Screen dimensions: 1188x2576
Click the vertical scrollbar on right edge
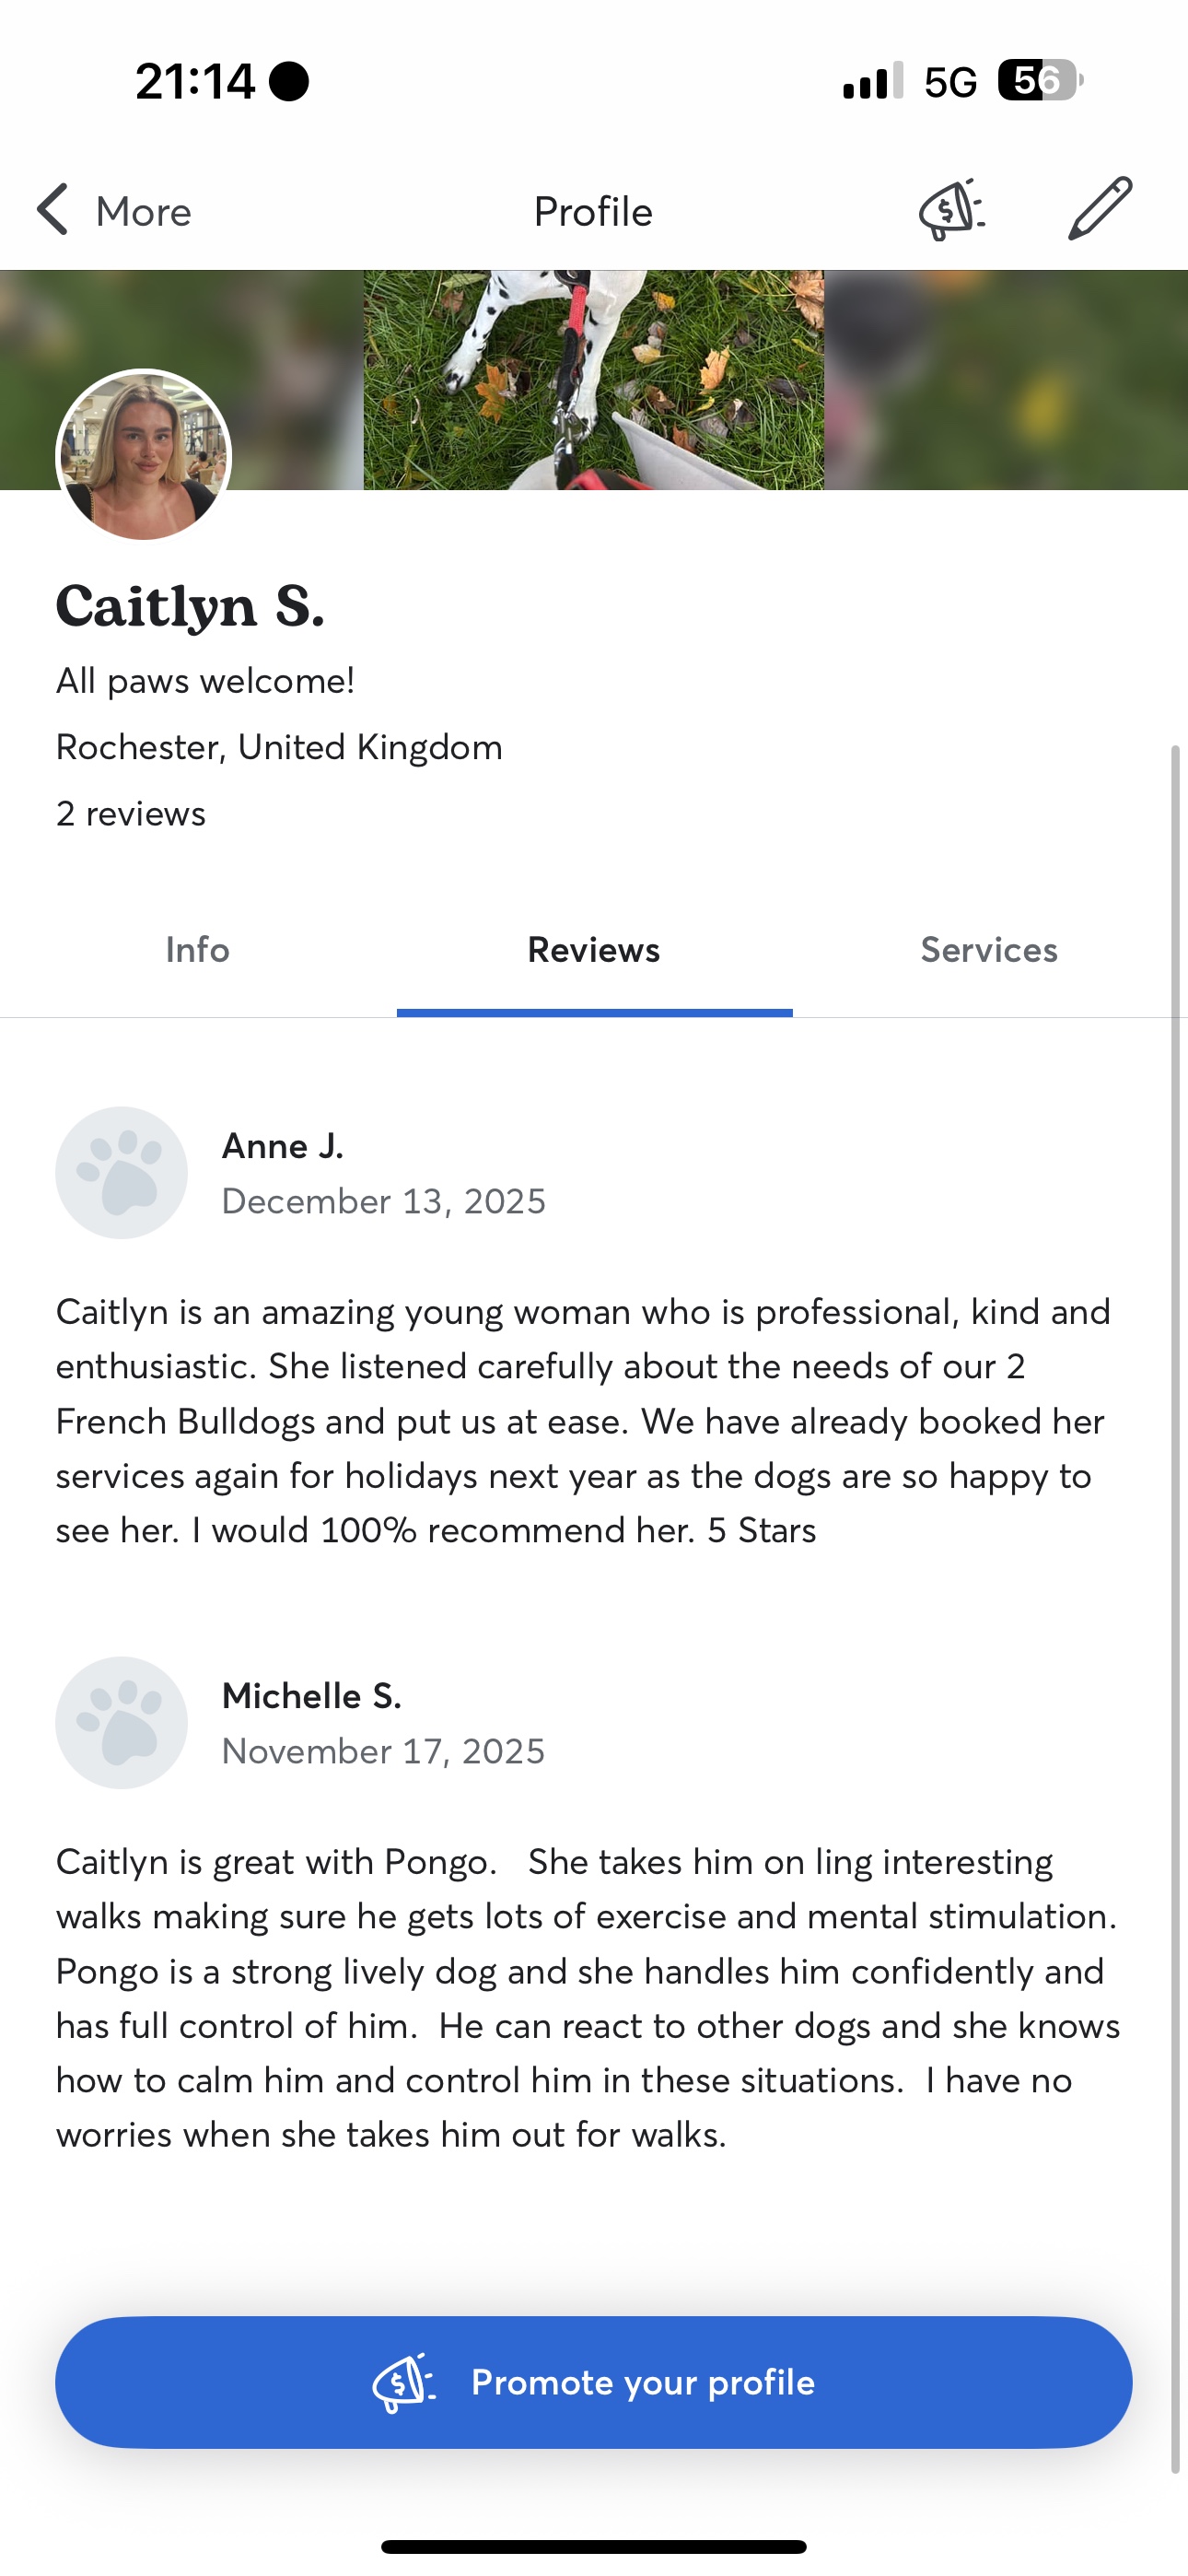1176,1600
